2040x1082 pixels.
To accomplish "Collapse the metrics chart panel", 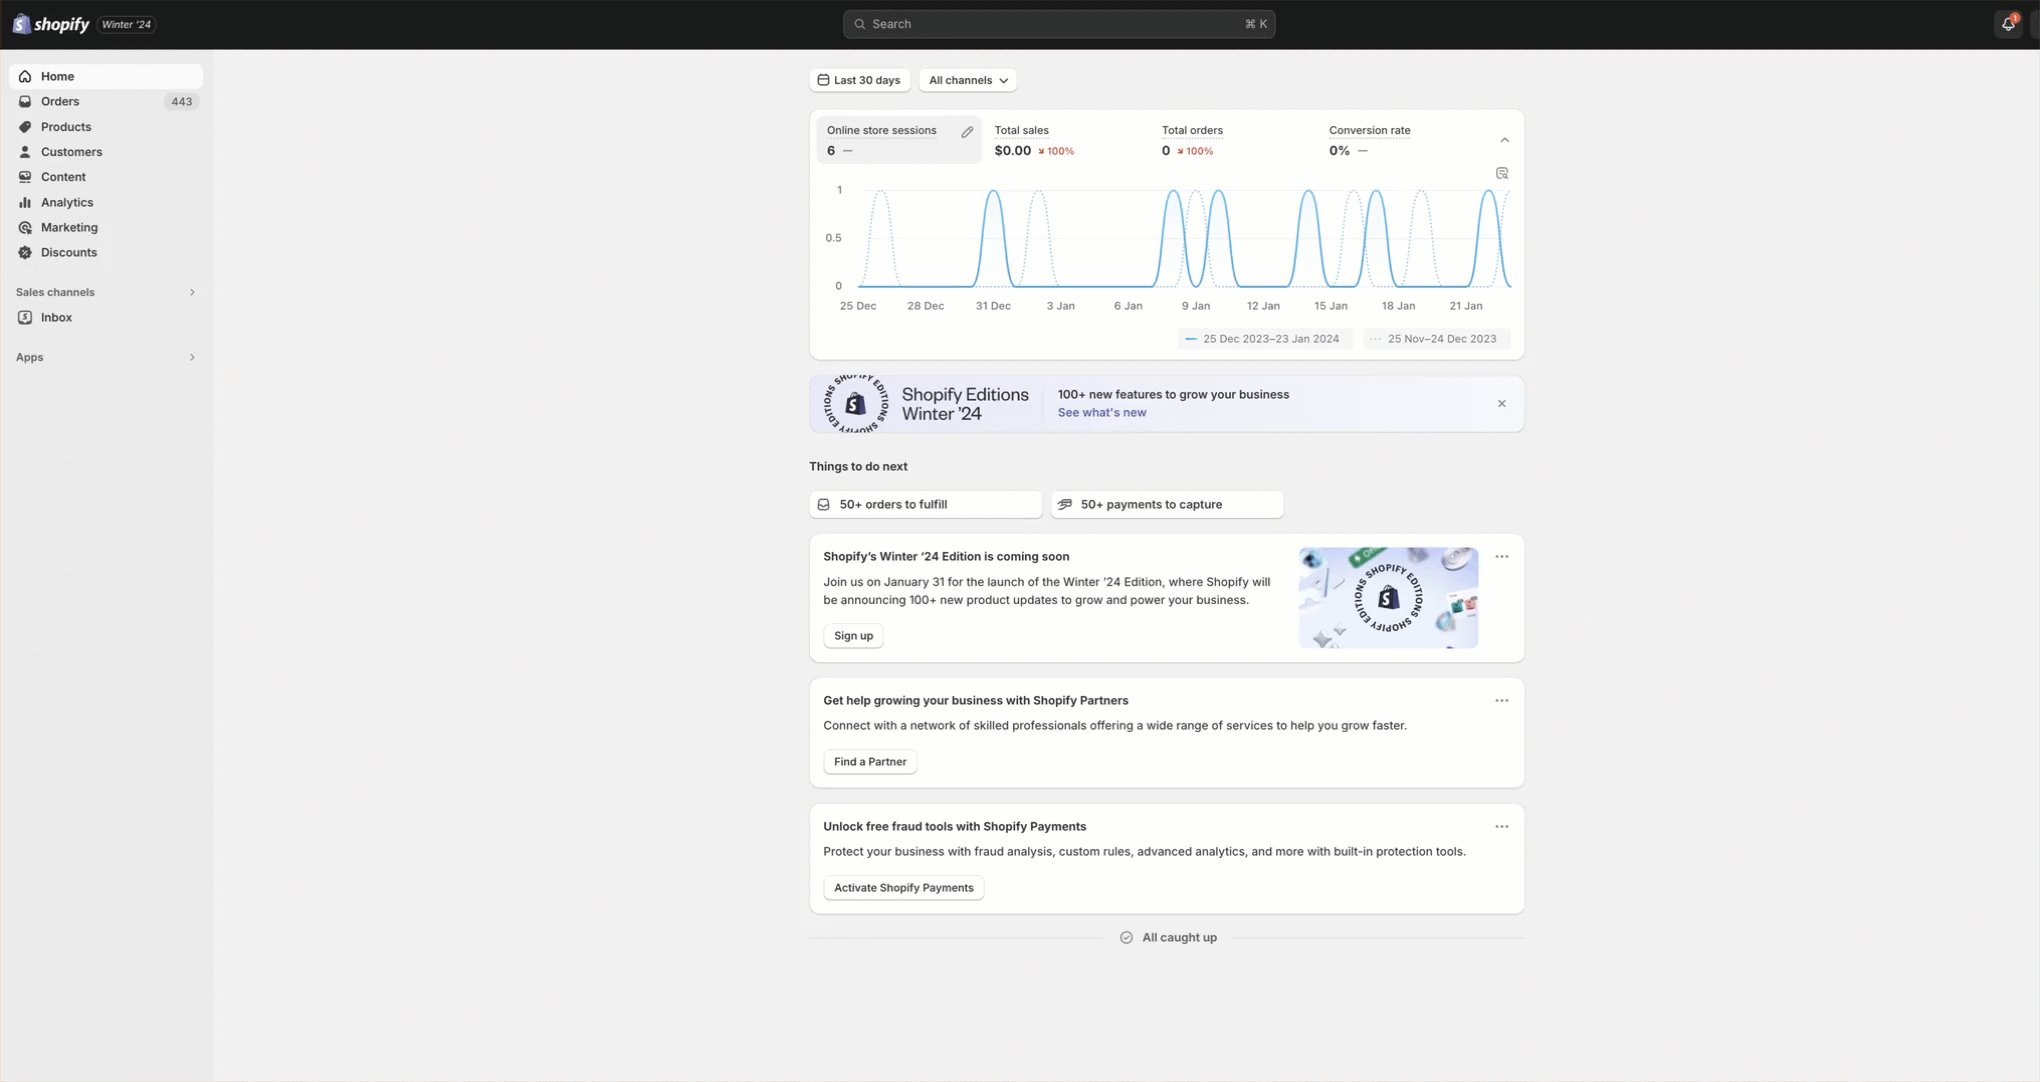I will 1505,140.
